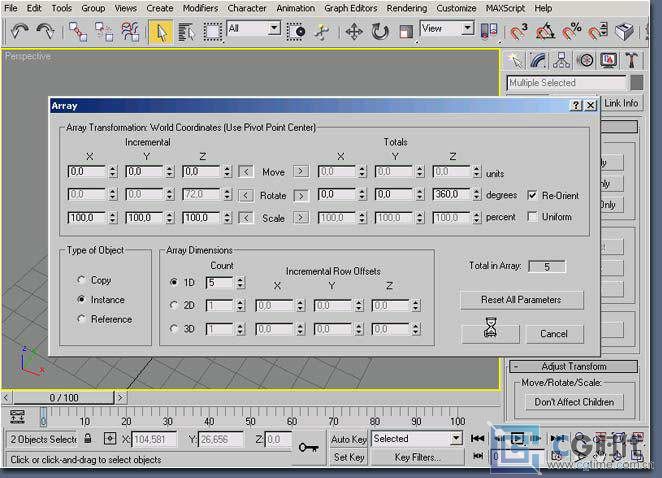Click the Set Key button
Viewport: 662px width, 478px height.
[x=349, y=457]
